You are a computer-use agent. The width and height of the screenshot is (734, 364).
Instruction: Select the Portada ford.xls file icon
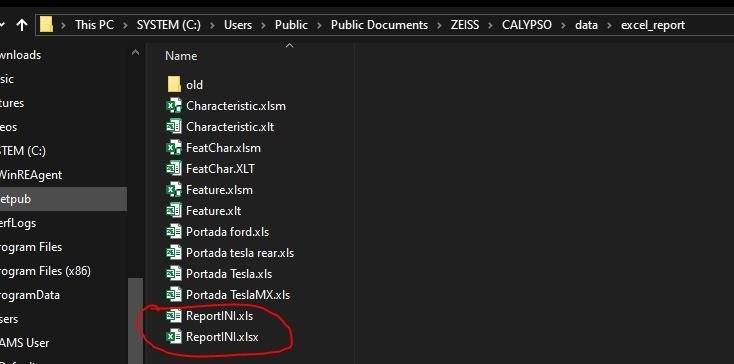tap(174, 232)
